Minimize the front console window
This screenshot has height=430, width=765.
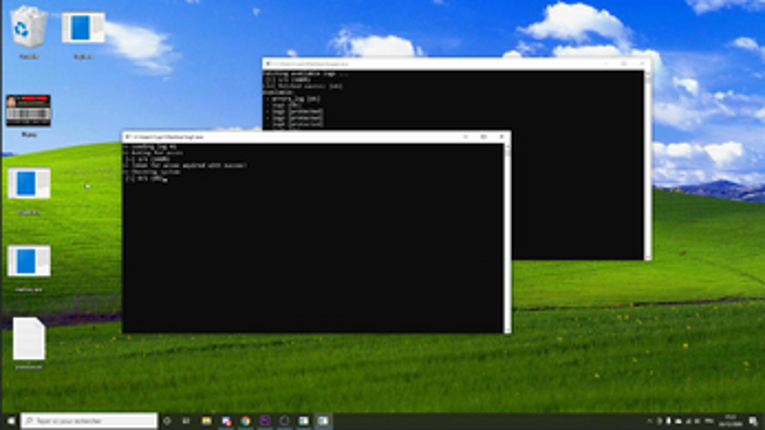pyautogui.click(x=465, y=137)
